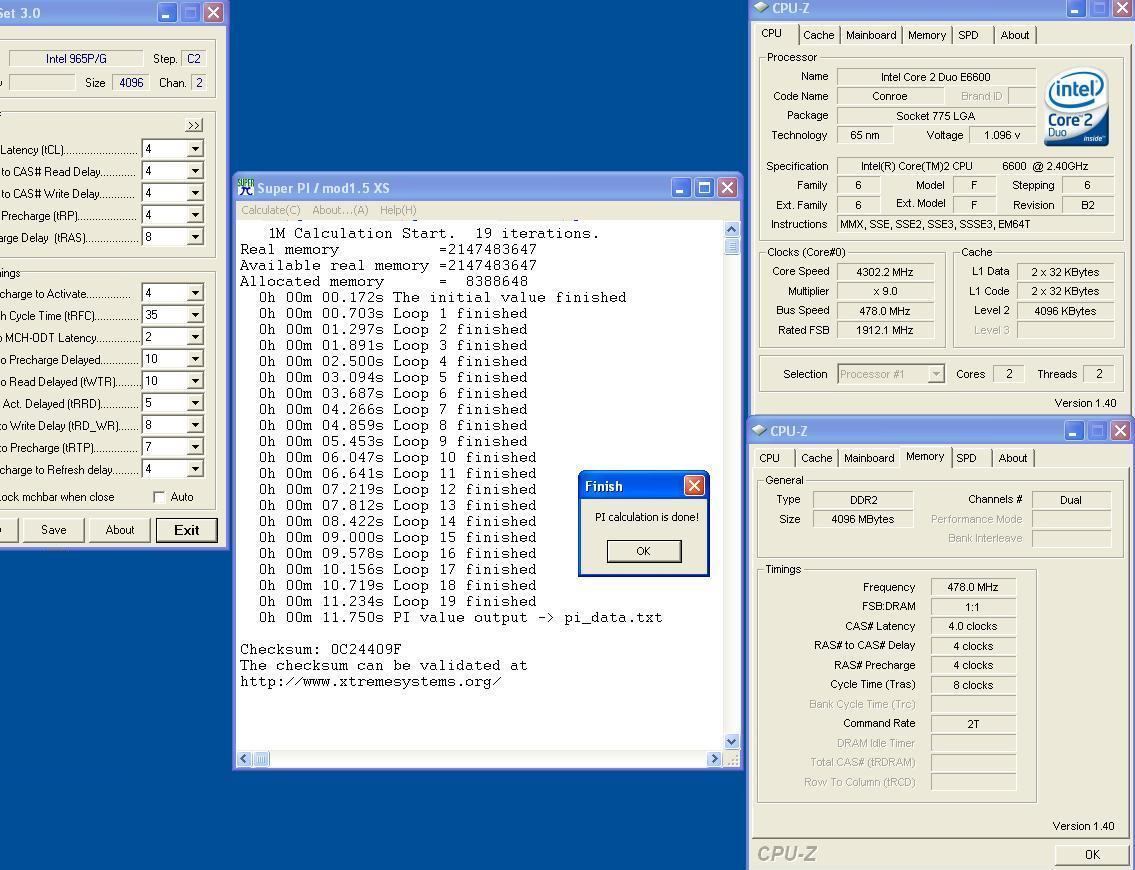Maximize the Super PI window

pos(704,188)
